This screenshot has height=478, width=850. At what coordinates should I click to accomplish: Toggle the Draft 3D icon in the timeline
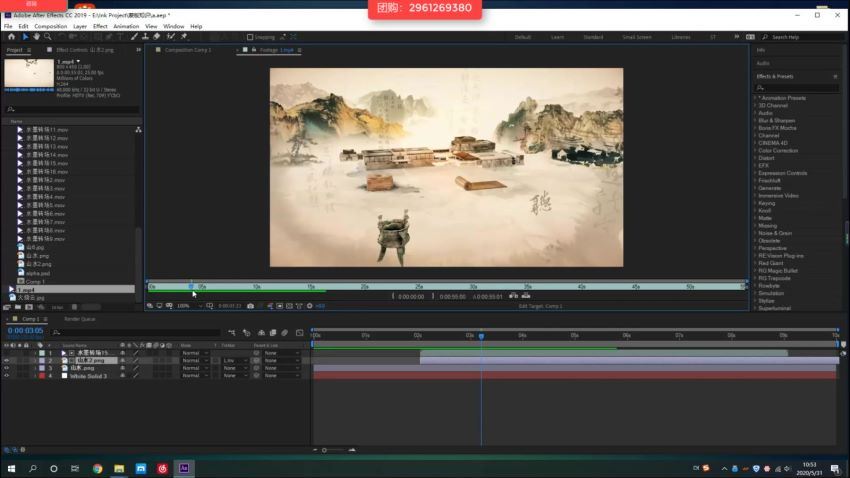pos(247,333)
